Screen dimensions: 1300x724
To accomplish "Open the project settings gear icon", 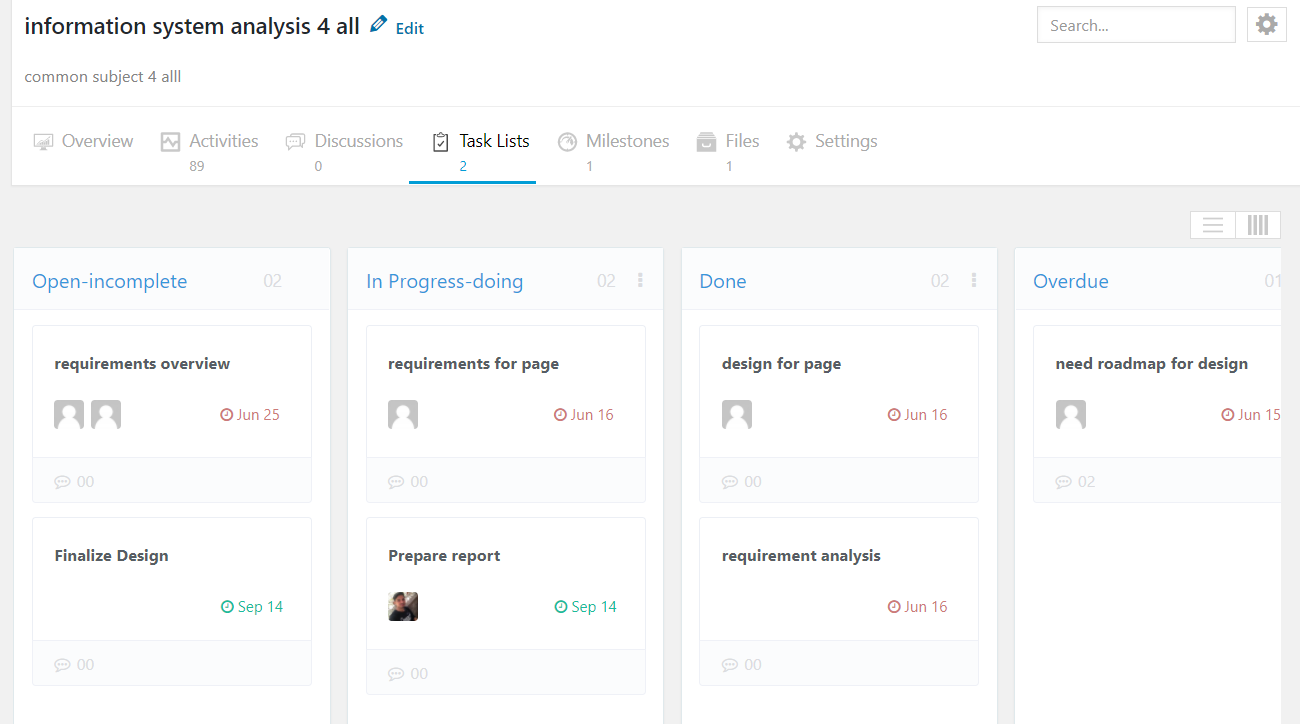I will (x=1266, y=25).
